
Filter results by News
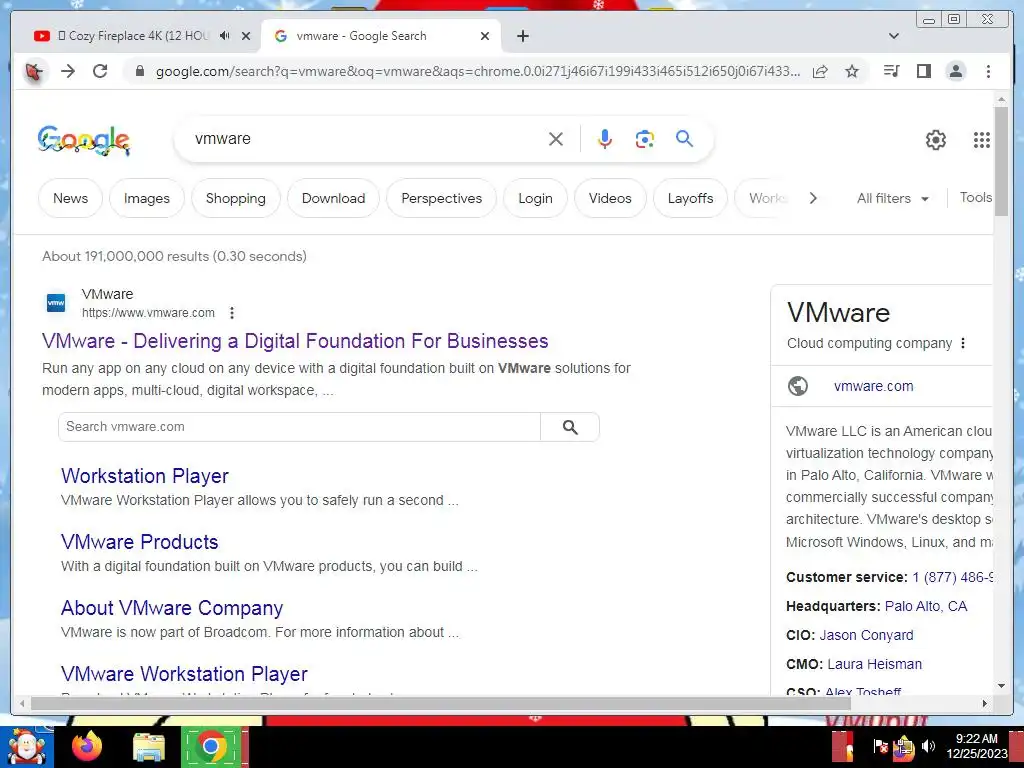pos(71,198)
